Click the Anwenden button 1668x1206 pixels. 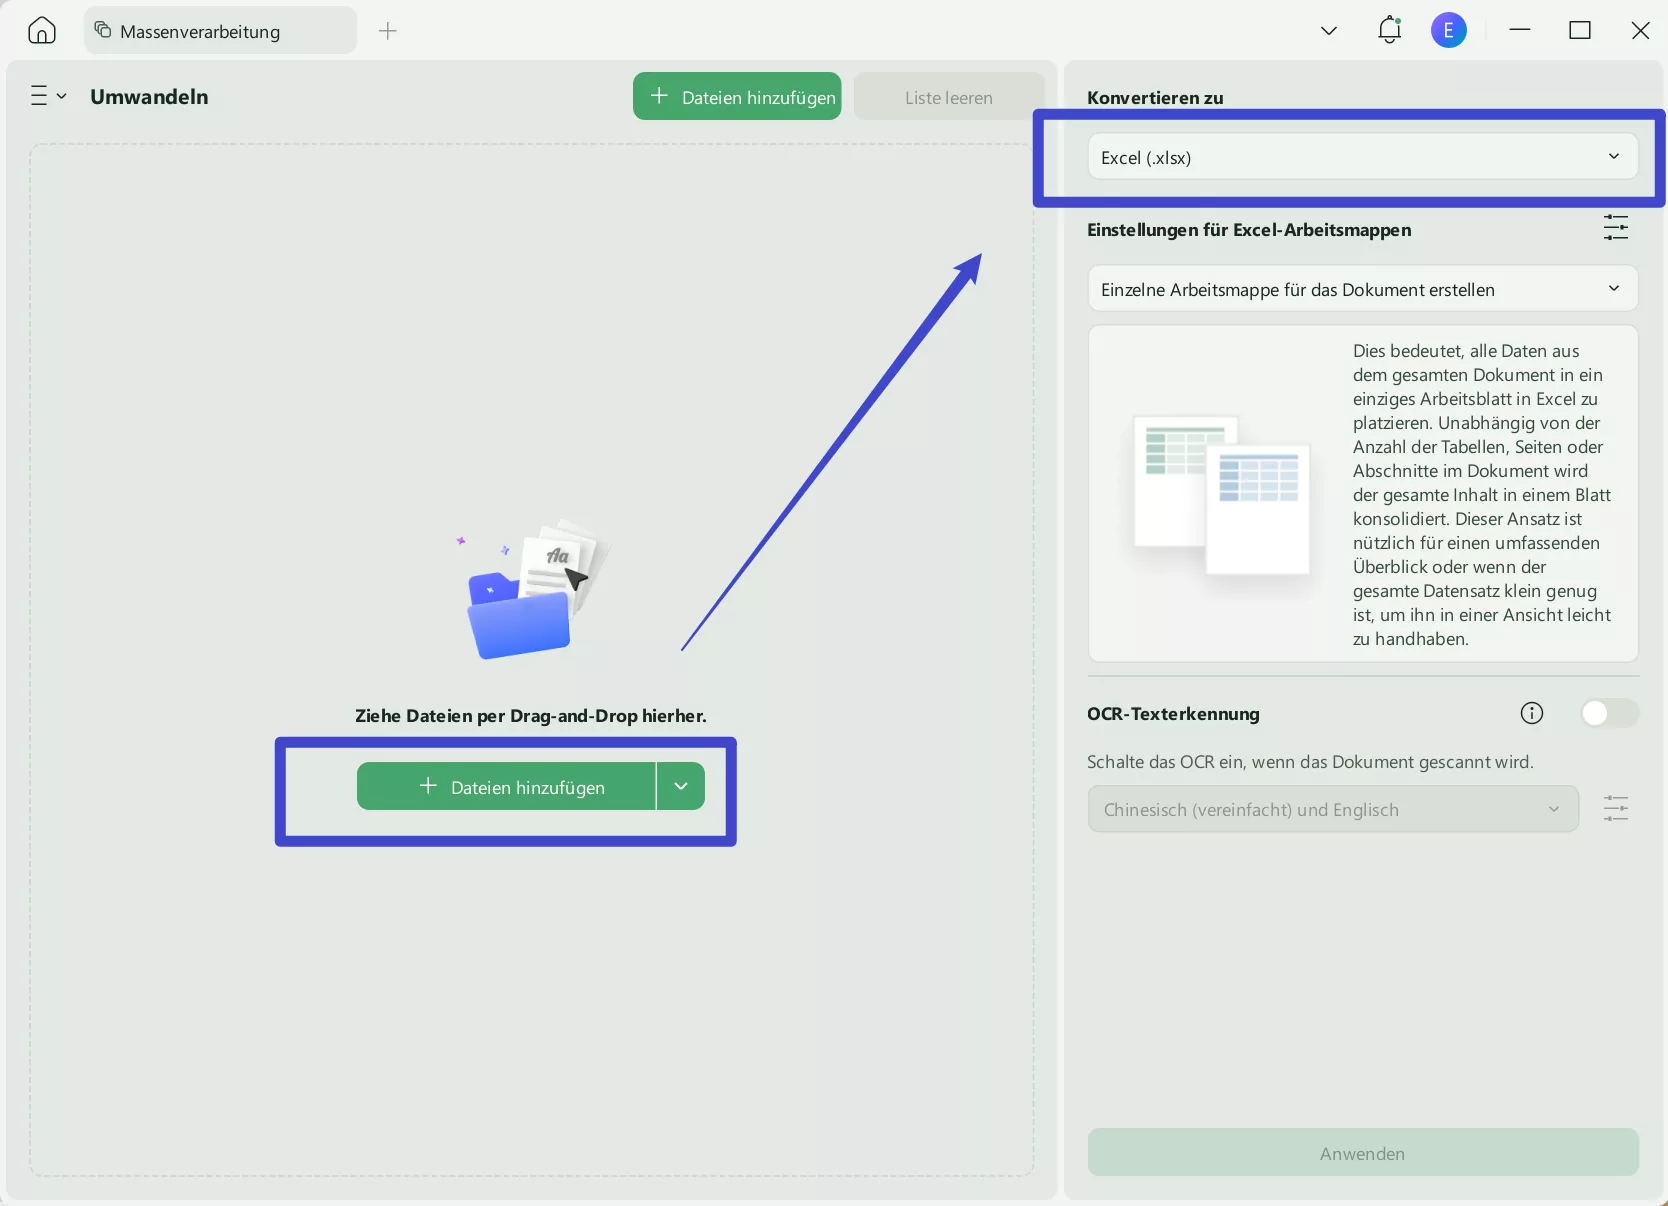tap(1363, 1153)
